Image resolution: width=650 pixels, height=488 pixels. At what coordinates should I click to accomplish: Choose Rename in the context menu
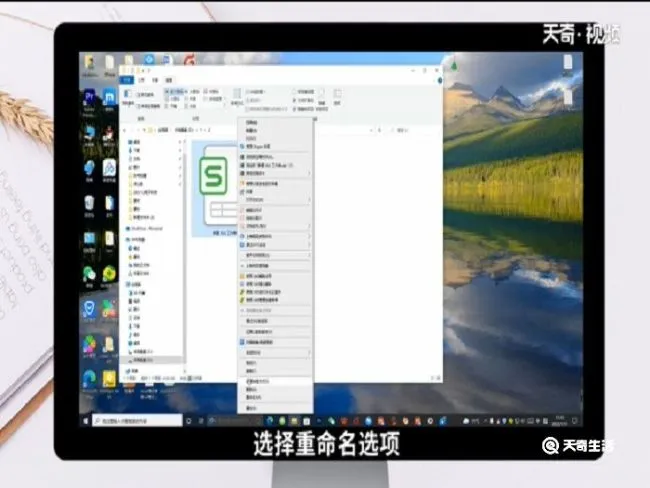[x=275, y=397]
